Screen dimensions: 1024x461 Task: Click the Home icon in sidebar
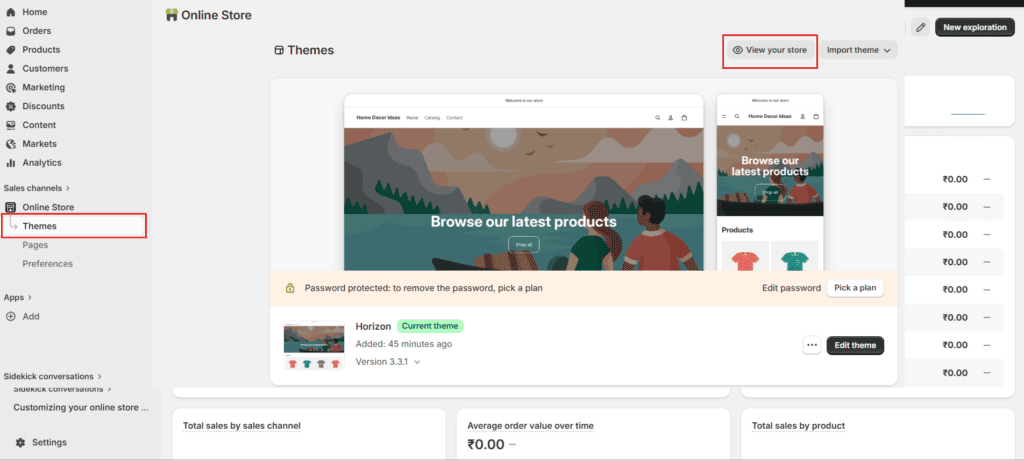click(11, 12)
